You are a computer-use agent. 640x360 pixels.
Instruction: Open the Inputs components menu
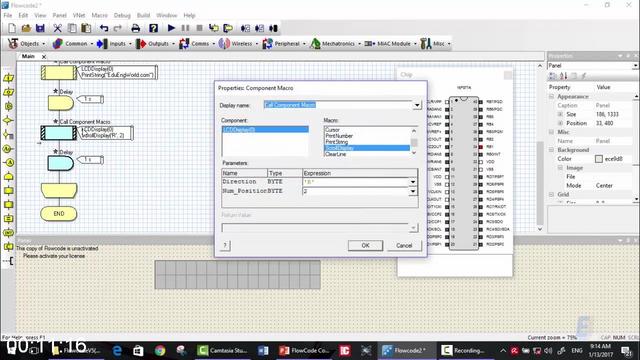(114, 44)
